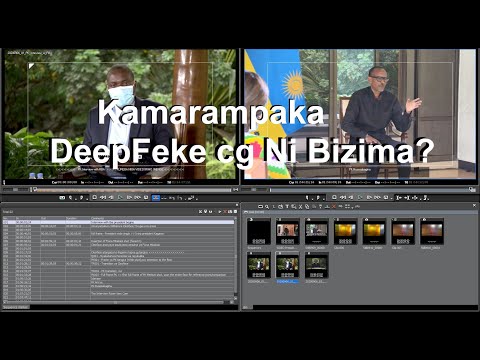Play the timeline in the right Recorder
This screenshot has height=360, width=480.
360,198
